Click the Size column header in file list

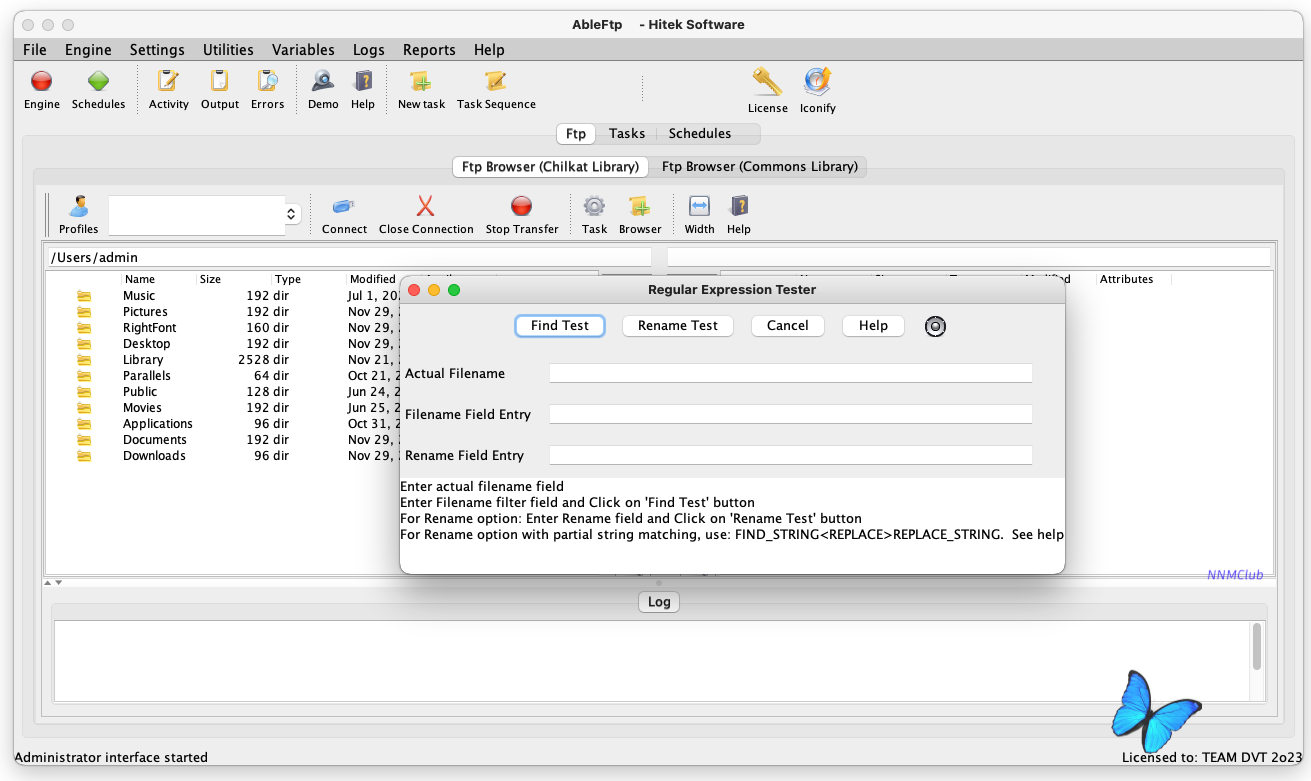pos(210,280)
